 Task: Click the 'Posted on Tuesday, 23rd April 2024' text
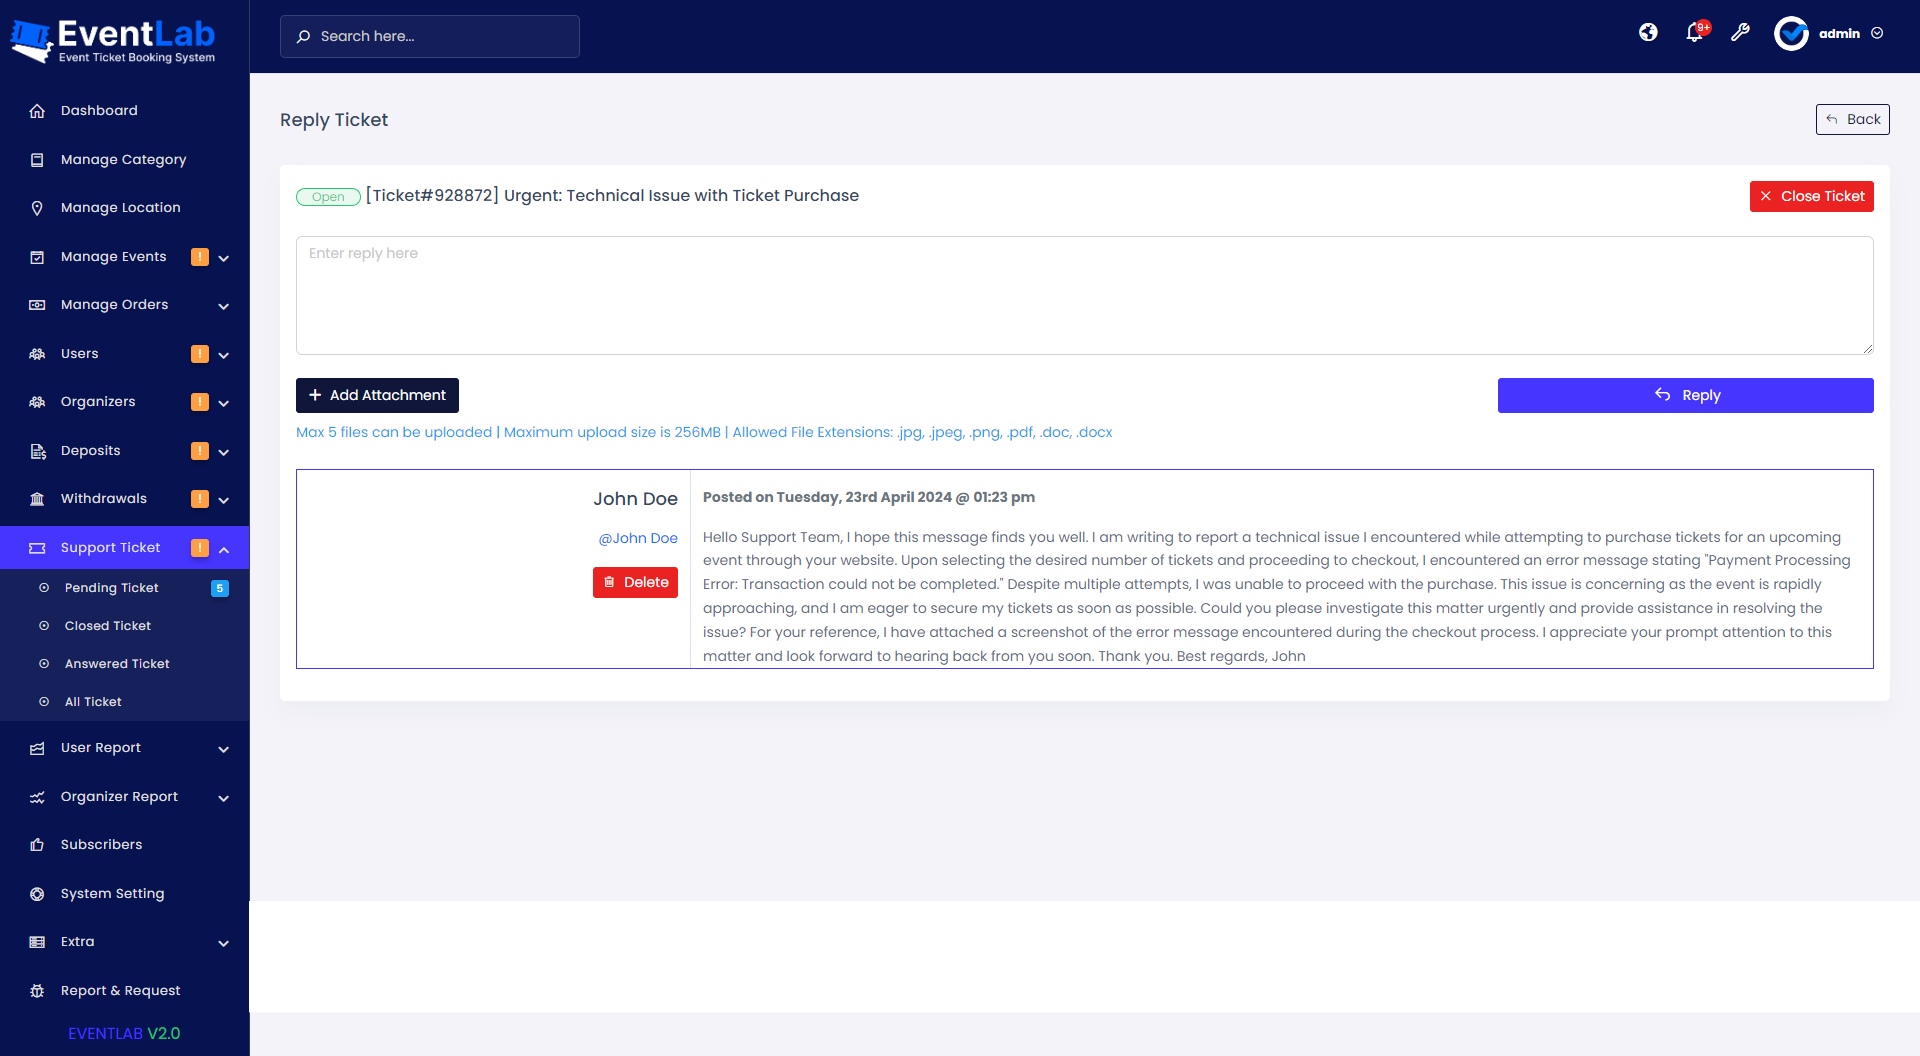869,497
